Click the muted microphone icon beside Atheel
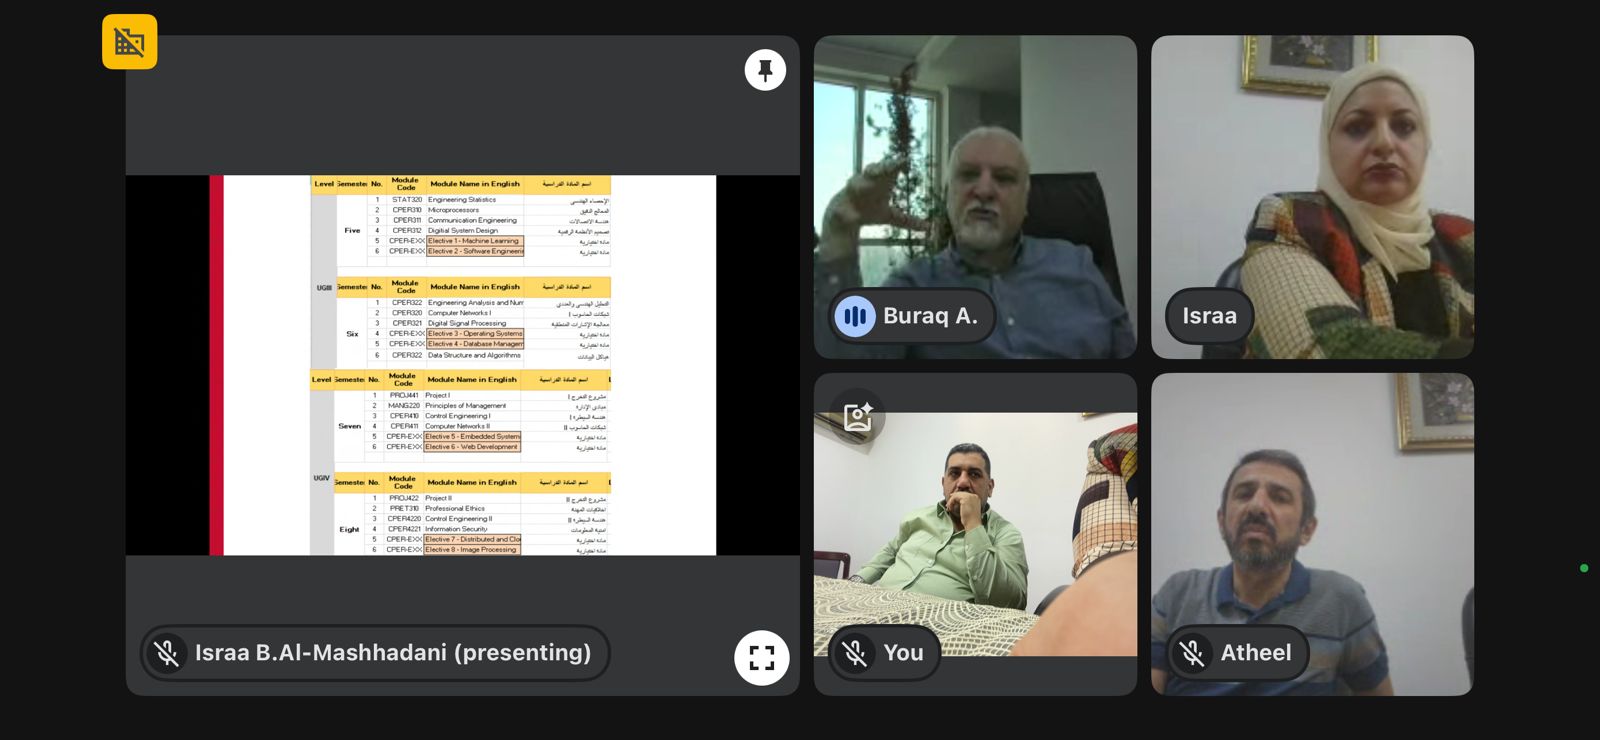The width and height of the screenshot is (1600, 740). click(x=1192, y=653)
